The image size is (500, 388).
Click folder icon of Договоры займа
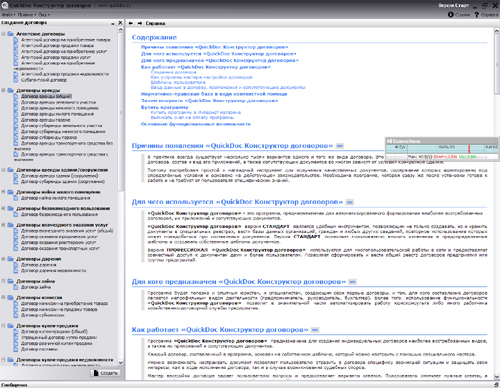pyautogui.click(x=10, y=281)
